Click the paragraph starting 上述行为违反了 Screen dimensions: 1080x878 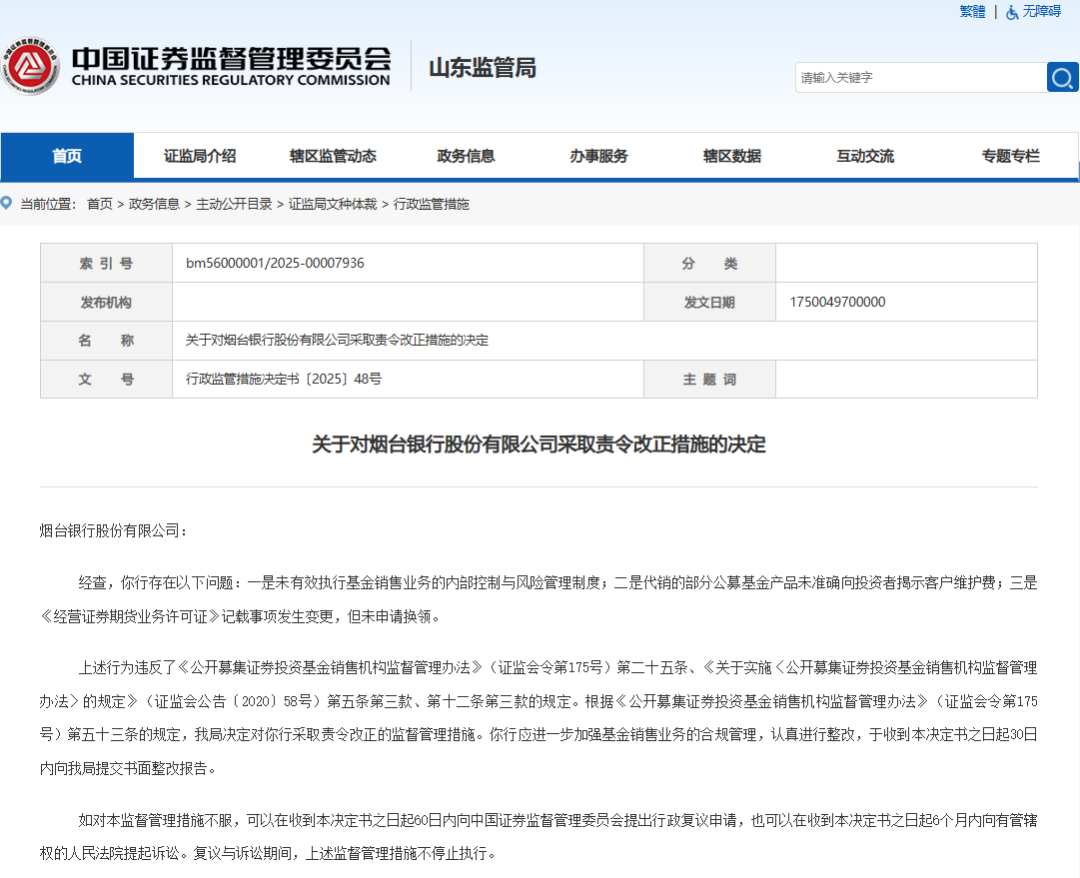(539, 718)
